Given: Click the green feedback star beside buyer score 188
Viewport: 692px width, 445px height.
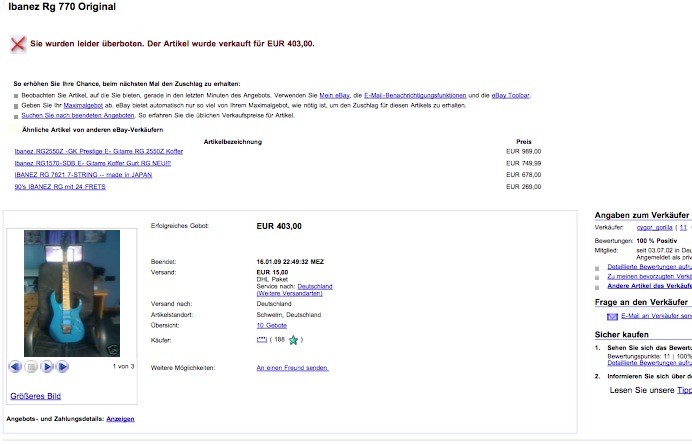Looking at the screenshot, I should (293, 340).
